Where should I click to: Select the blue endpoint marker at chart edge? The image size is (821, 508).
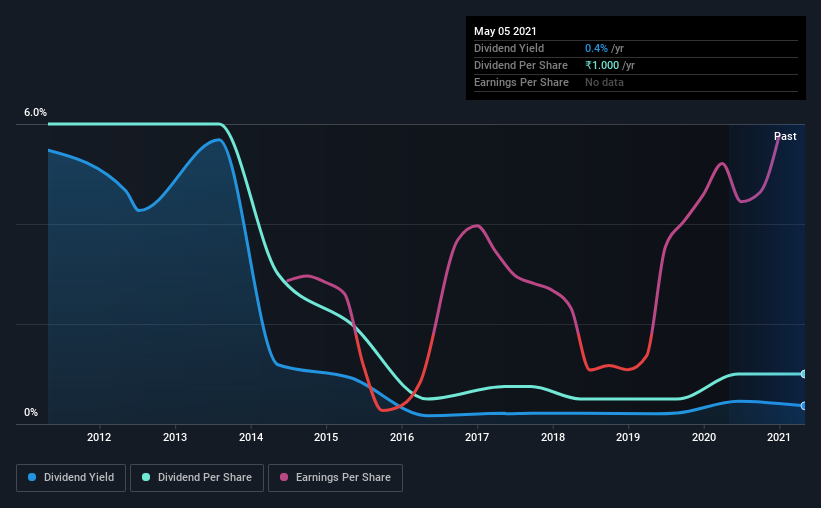coord(803,406)
